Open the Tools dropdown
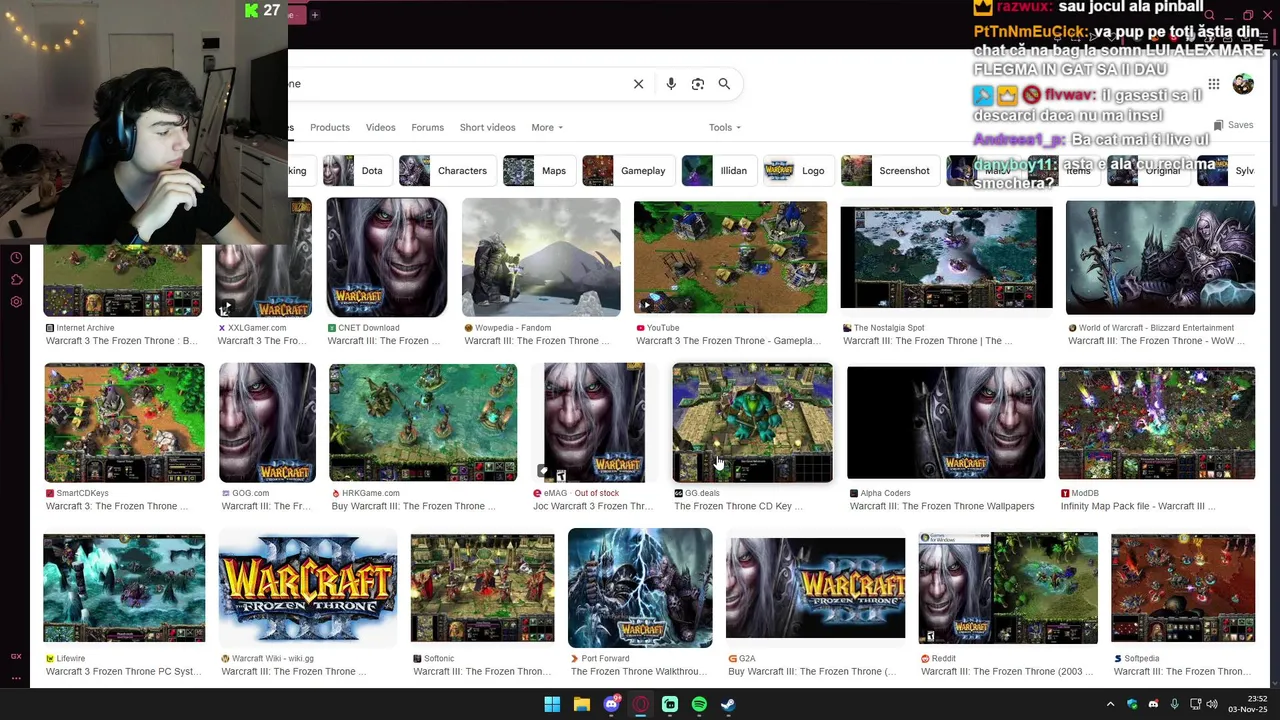 click(725, 127)
